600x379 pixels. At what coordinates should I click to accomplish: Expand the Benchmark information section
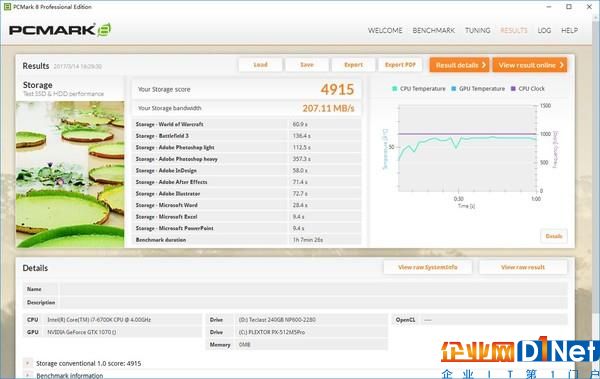[x=28, y=376]
